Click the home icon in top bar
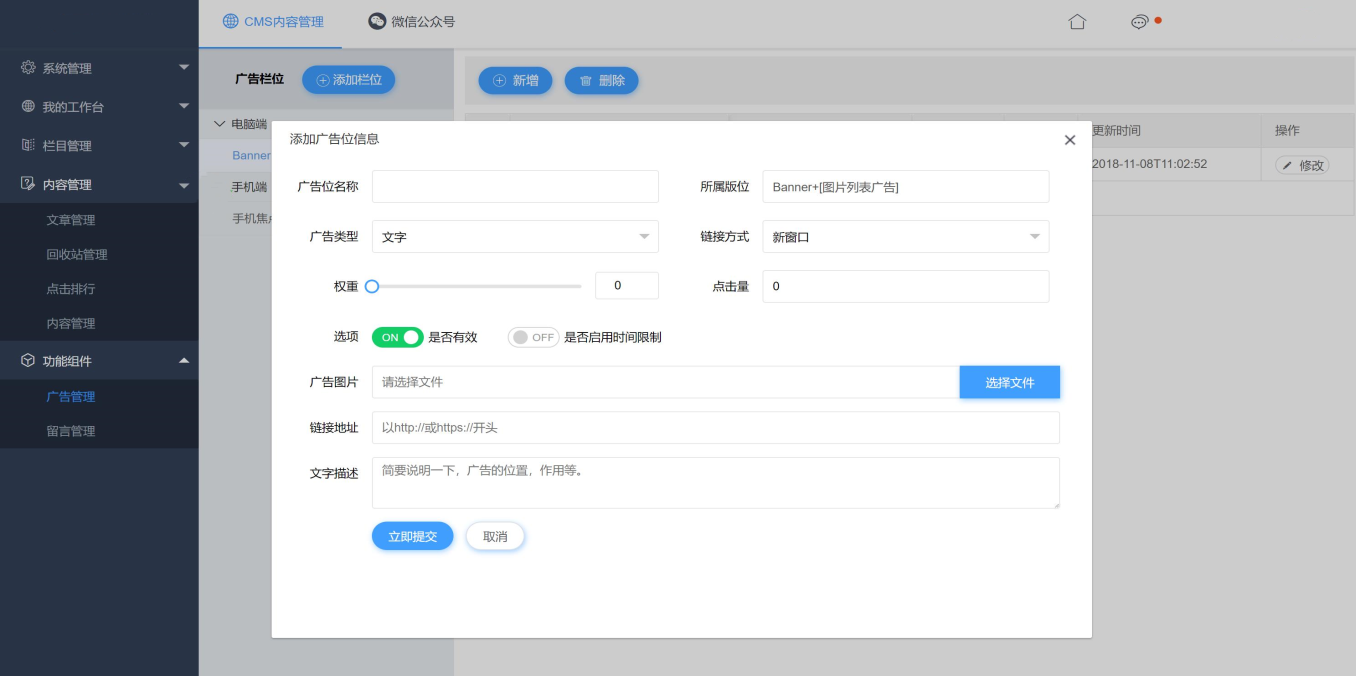Screen dimensions: 1356x676 (1077, 22)
